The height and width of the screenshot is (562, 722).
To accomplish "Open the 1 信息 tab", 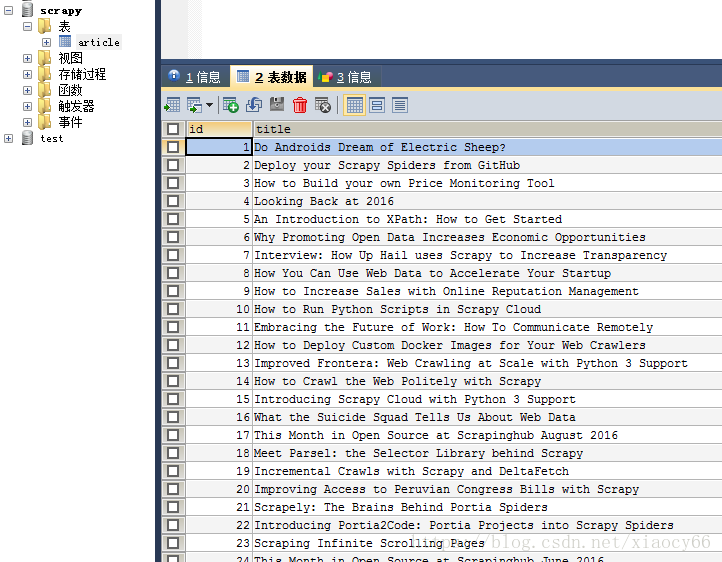I will tap(195, 76).
